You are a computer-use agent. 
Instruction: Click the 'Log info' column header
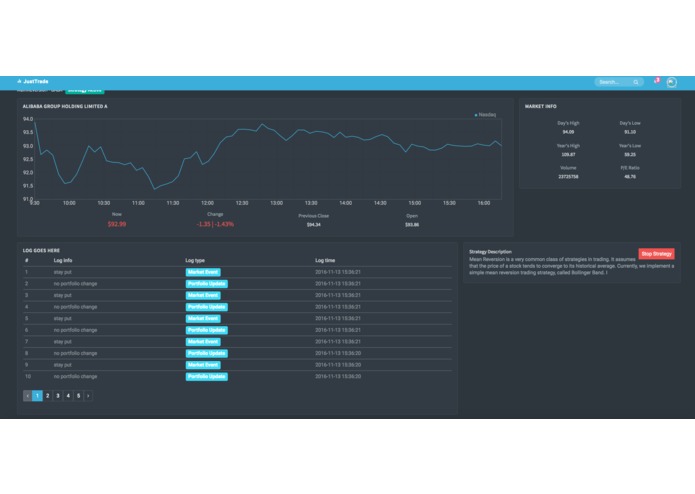[x=63, y=261]
